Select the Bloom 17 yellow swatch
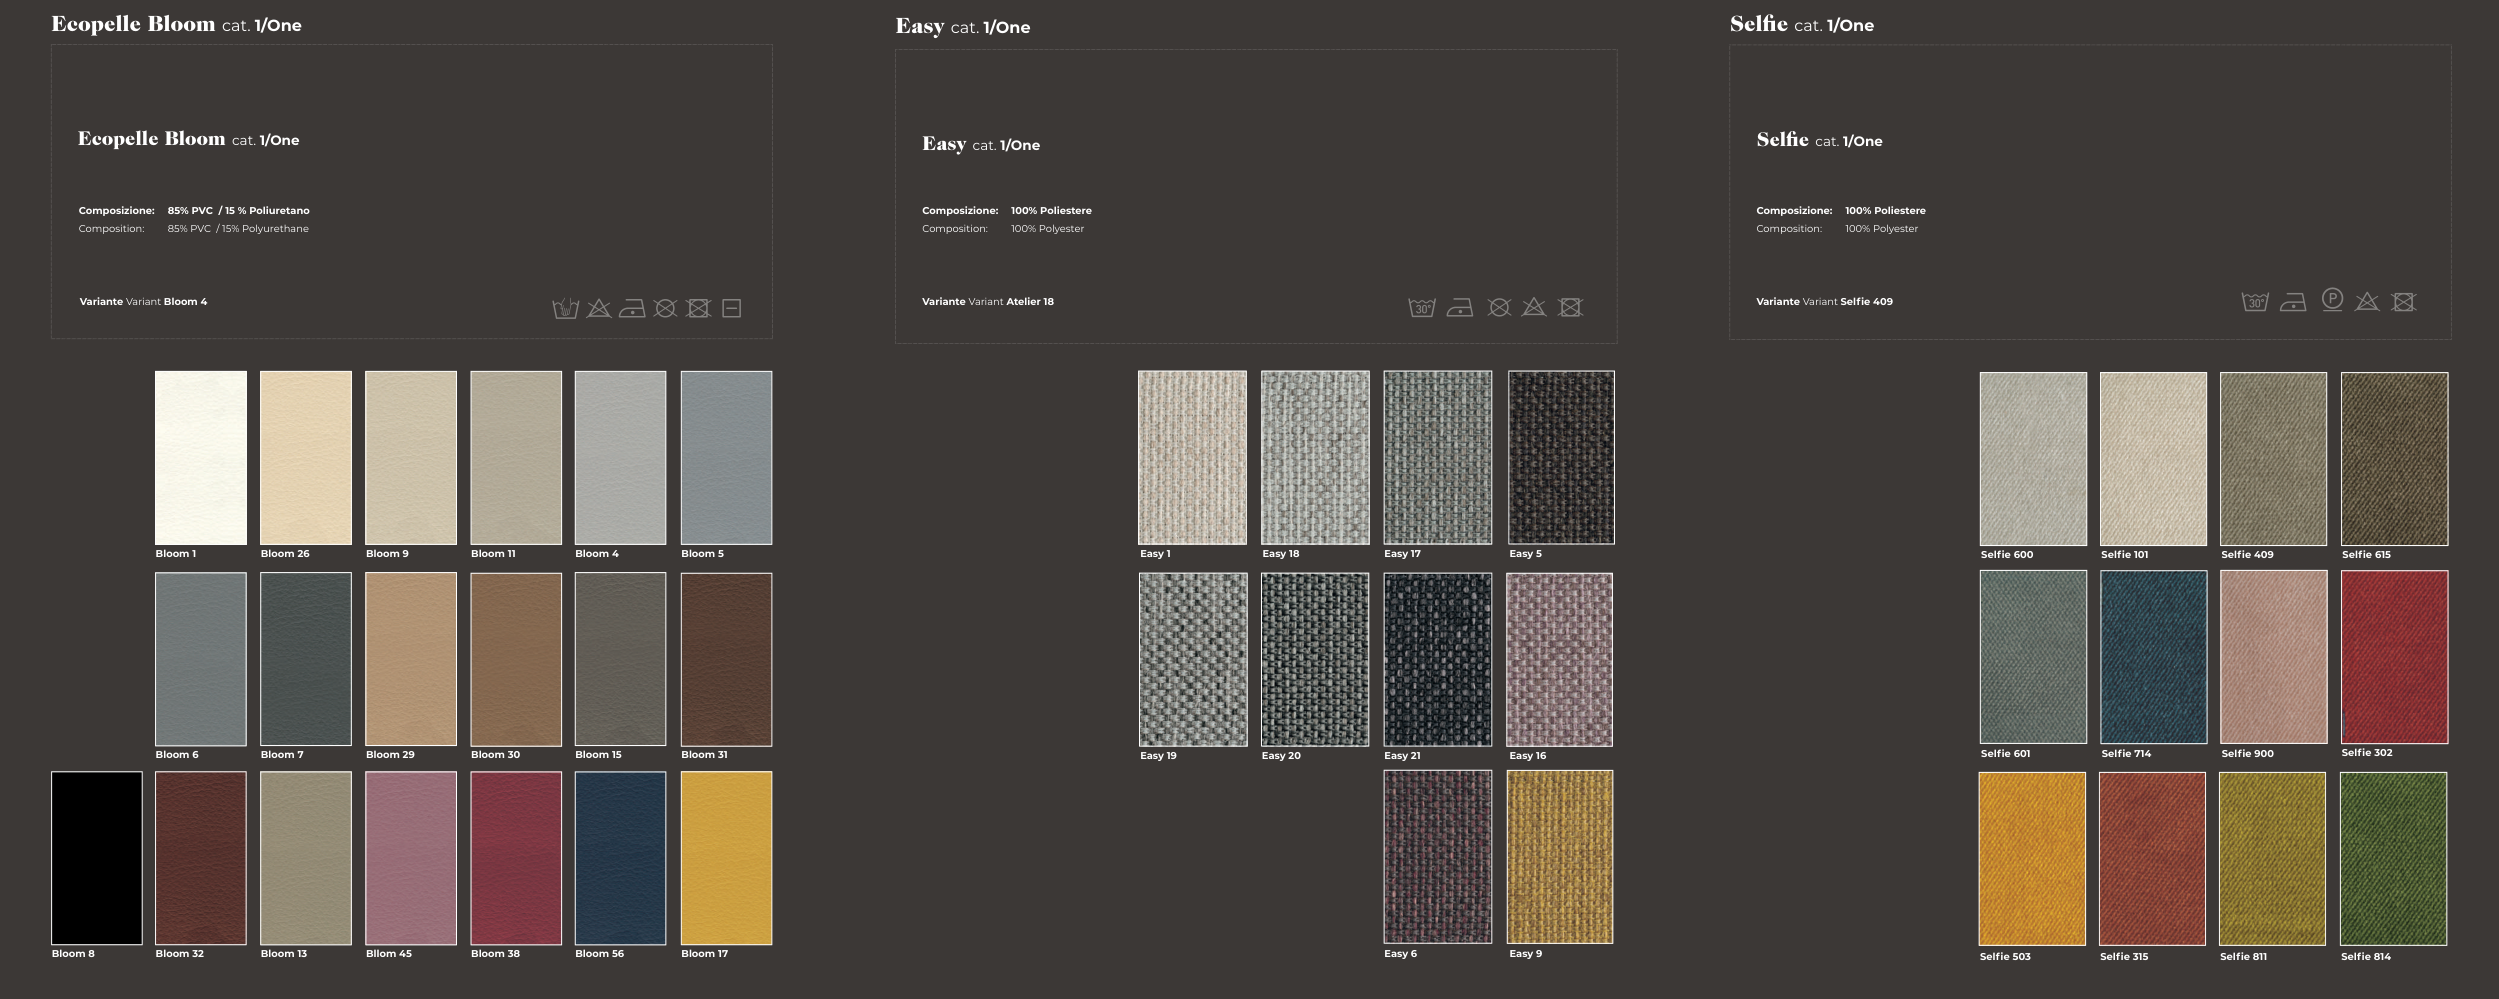The width and height of the screenshot is (2499, 999). [x=726, y=858]
